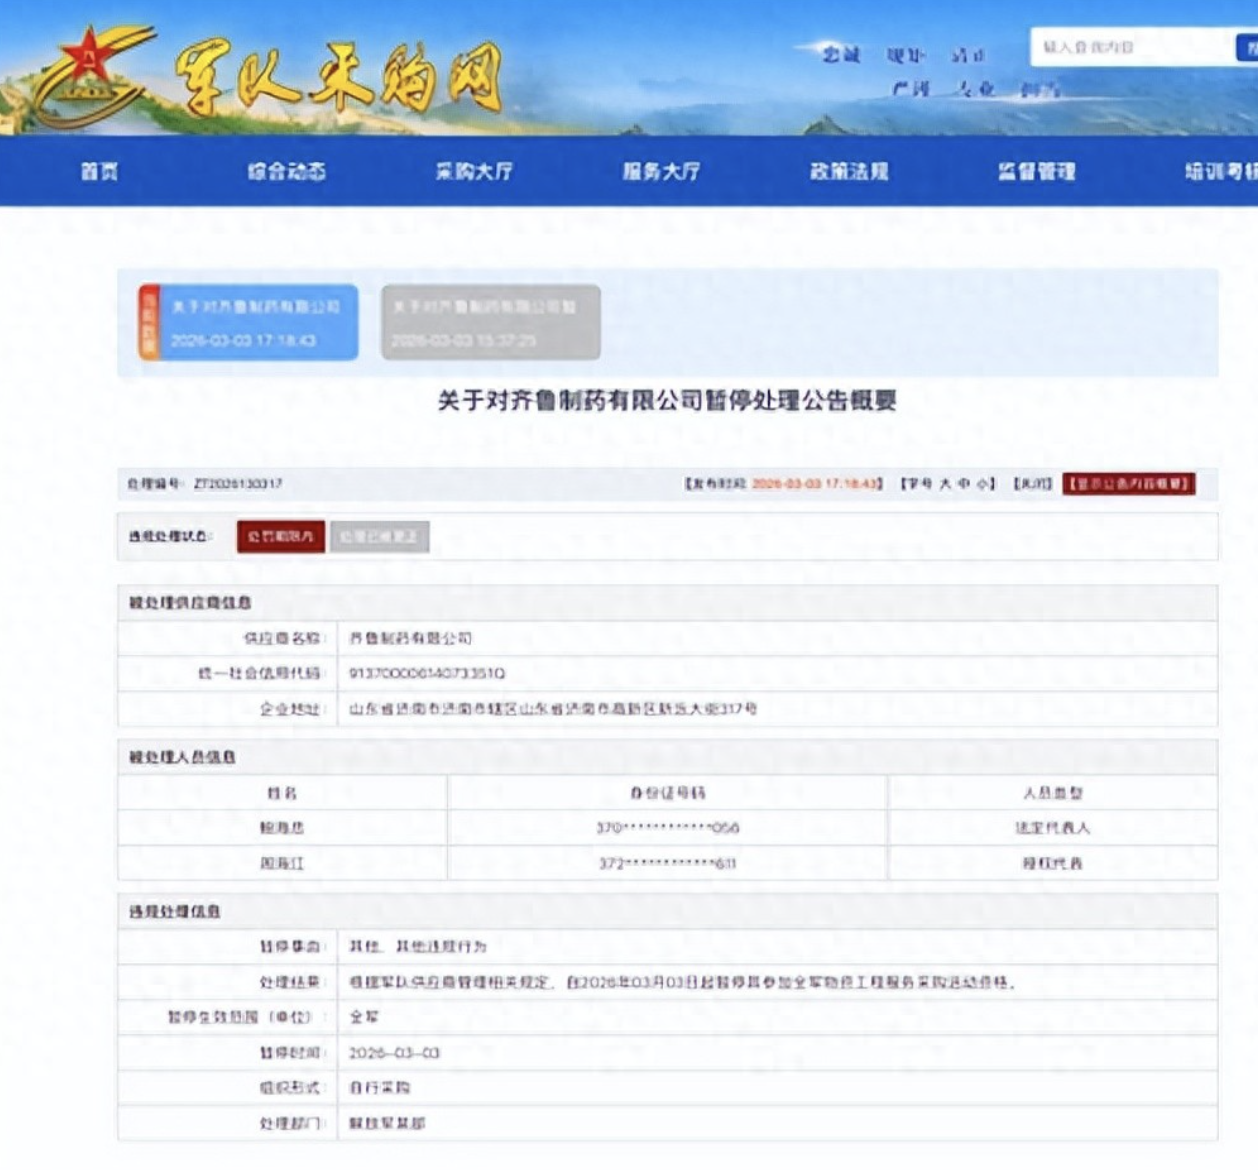Open the 政策法规 navigation item
The image size is (1258, 1170).
pyautogui.click(x=849, y=172)
